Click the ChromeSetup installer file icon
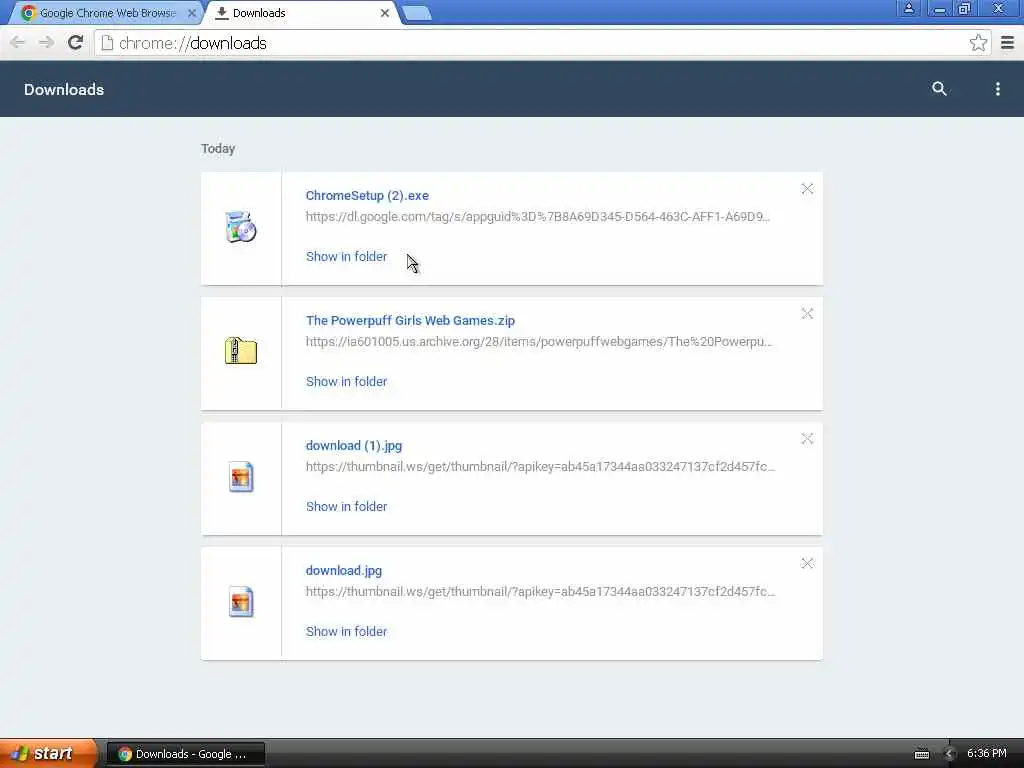Screen dimensions: 1024x768 (241, 227)
